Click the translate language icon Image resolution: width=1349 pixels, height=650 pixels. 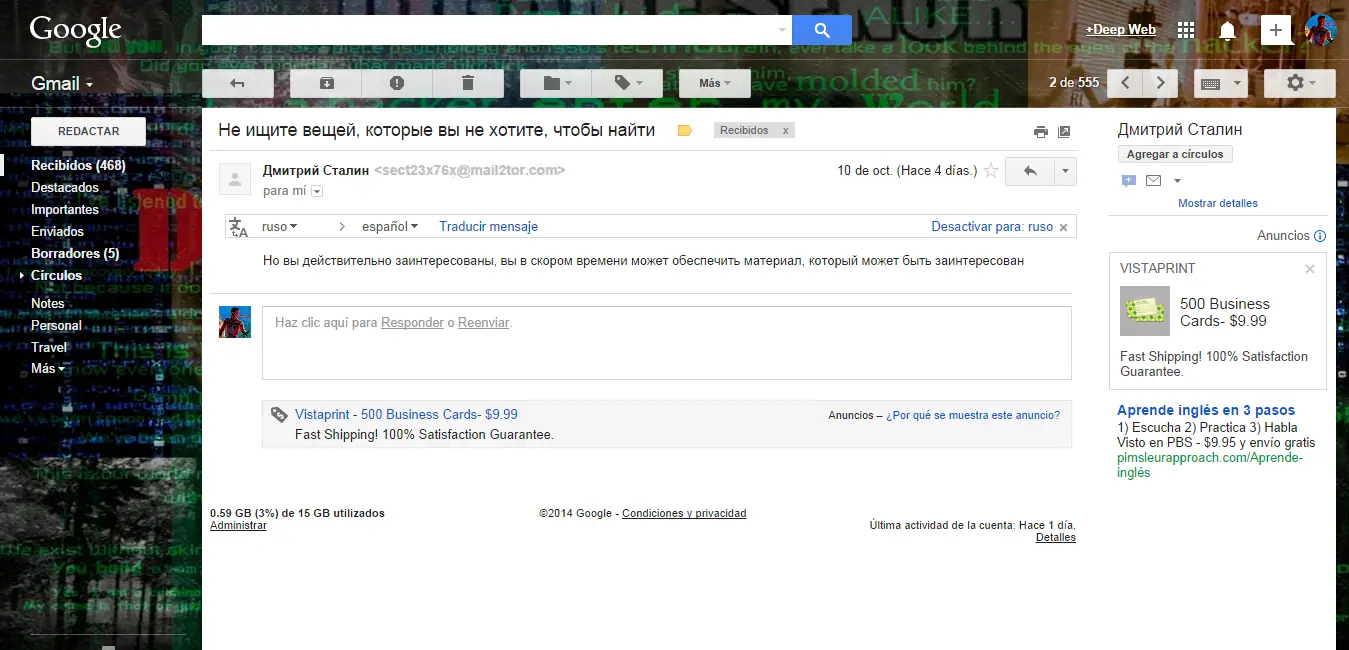(x=238, y=227)
